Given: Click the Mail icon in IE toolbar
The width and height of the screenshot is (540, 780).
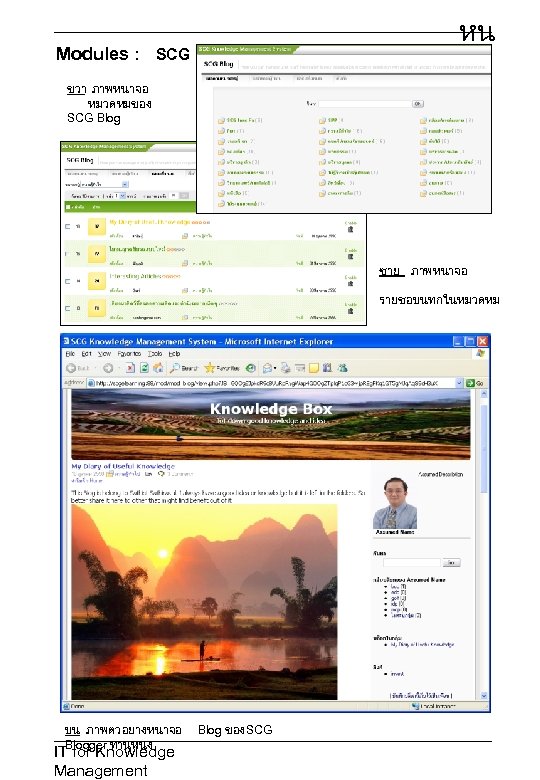Looking at the screenshot, I should (x=267, y=368).
